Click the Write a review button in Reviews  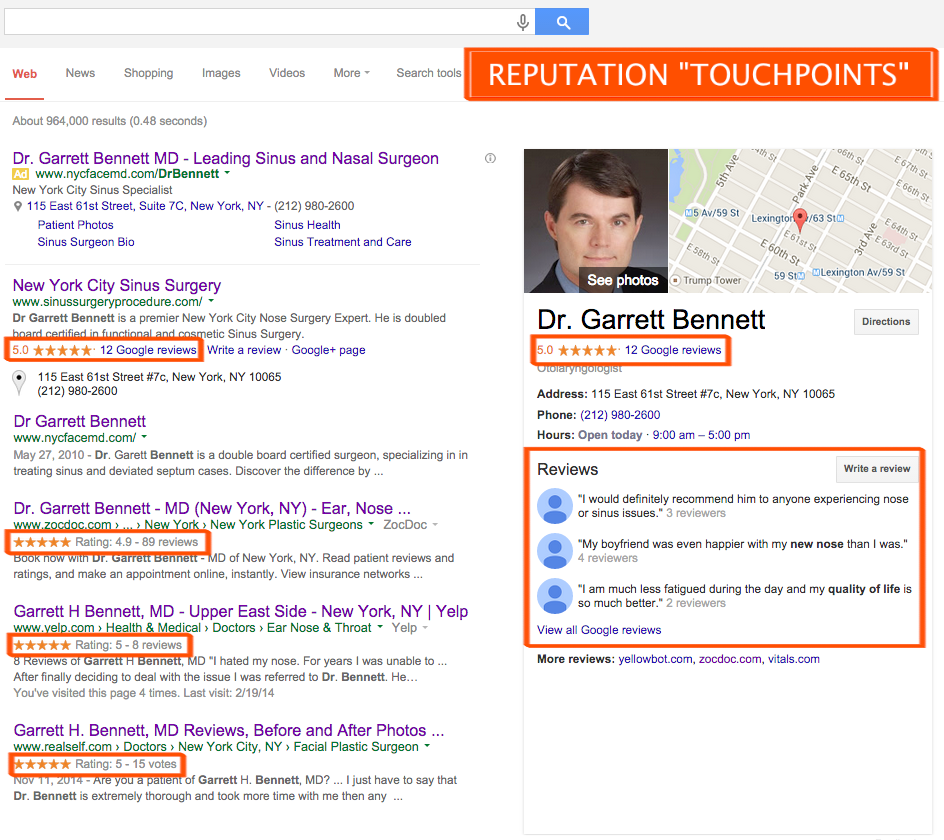877,468
